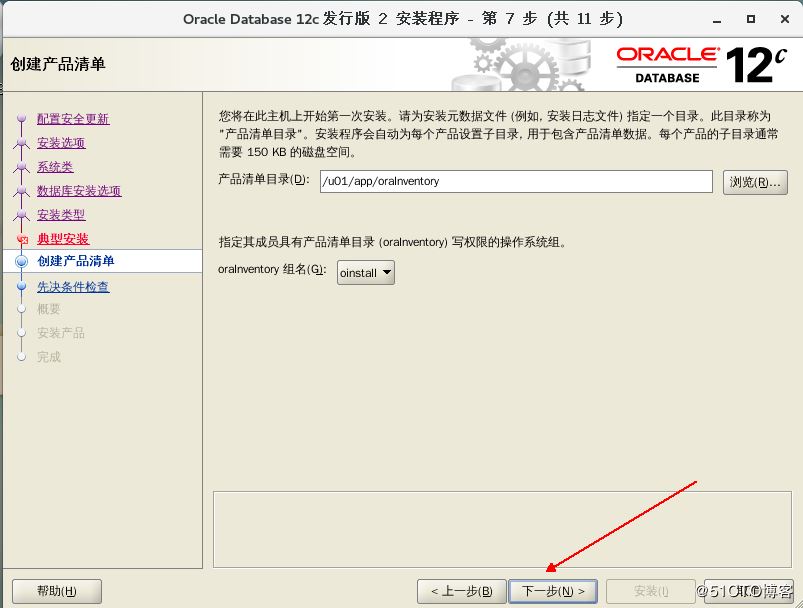Screen dimensions: 803x608
Task: Click the greyed 安装产品 step label
Action: pyautogui.click(x=60, y=333)
